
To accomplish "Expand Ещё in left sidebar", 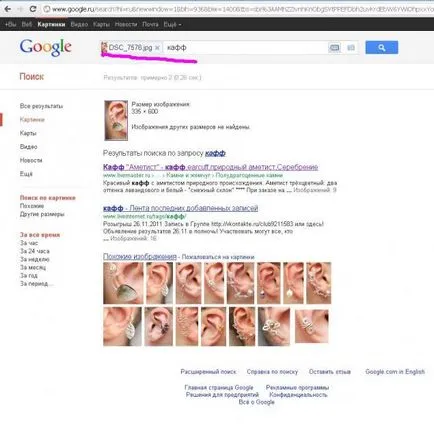I will 26,174.
